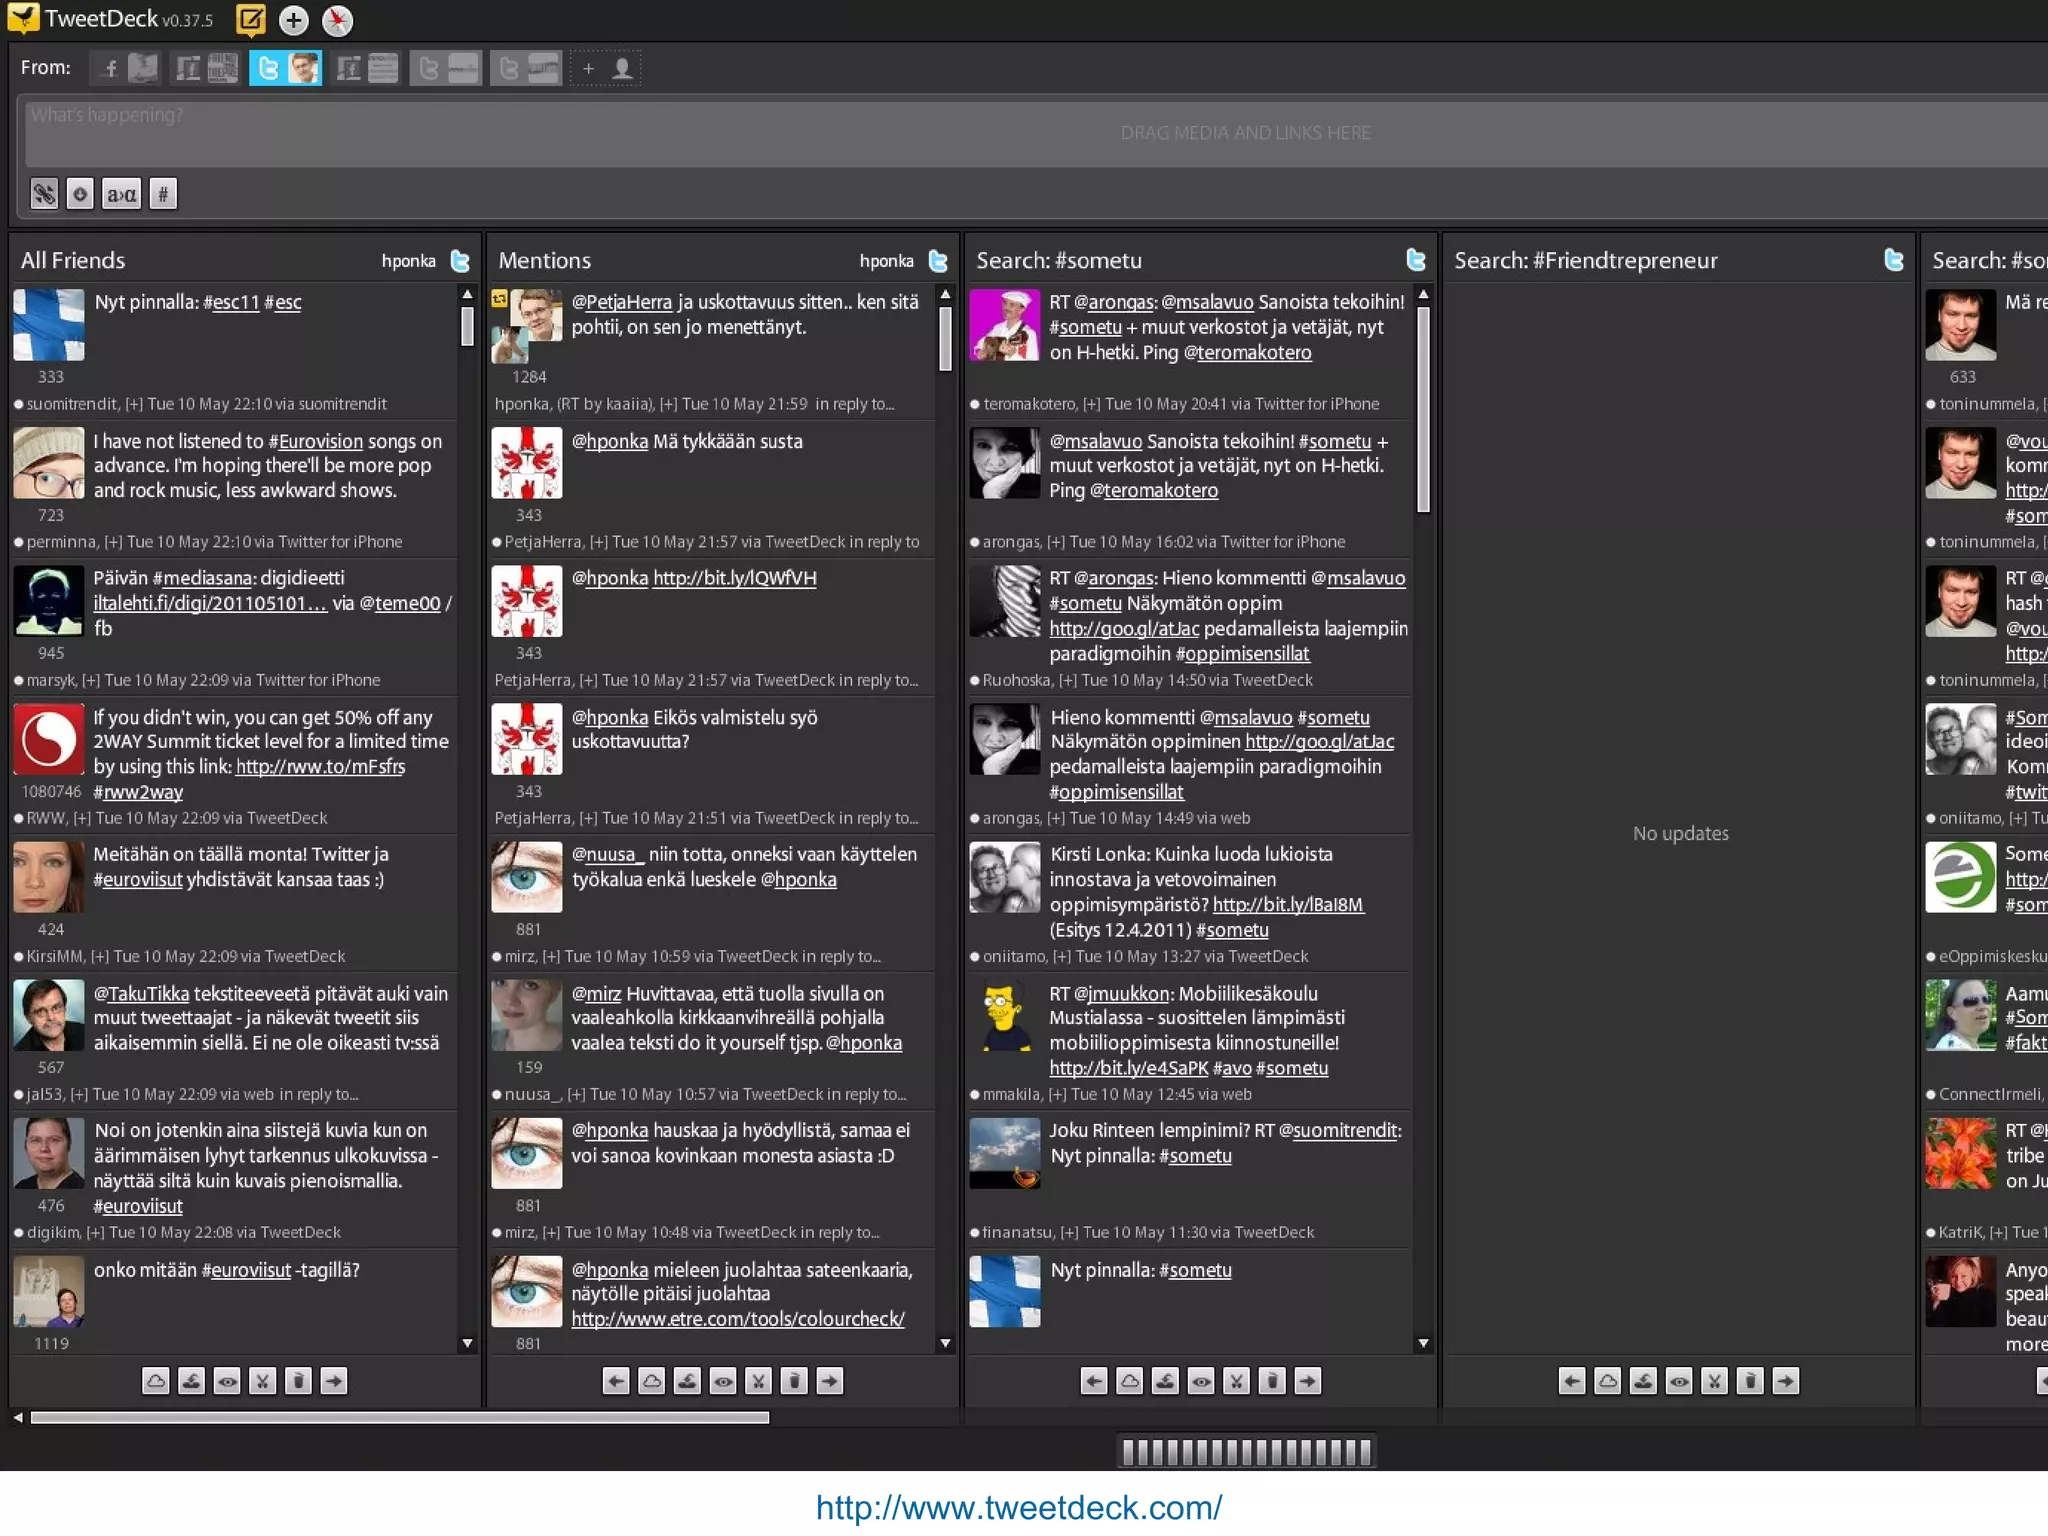Move Search #sometu column right with arrow
The width and height of the screenshot is (2048, 1536).
click(1307, 1381)
